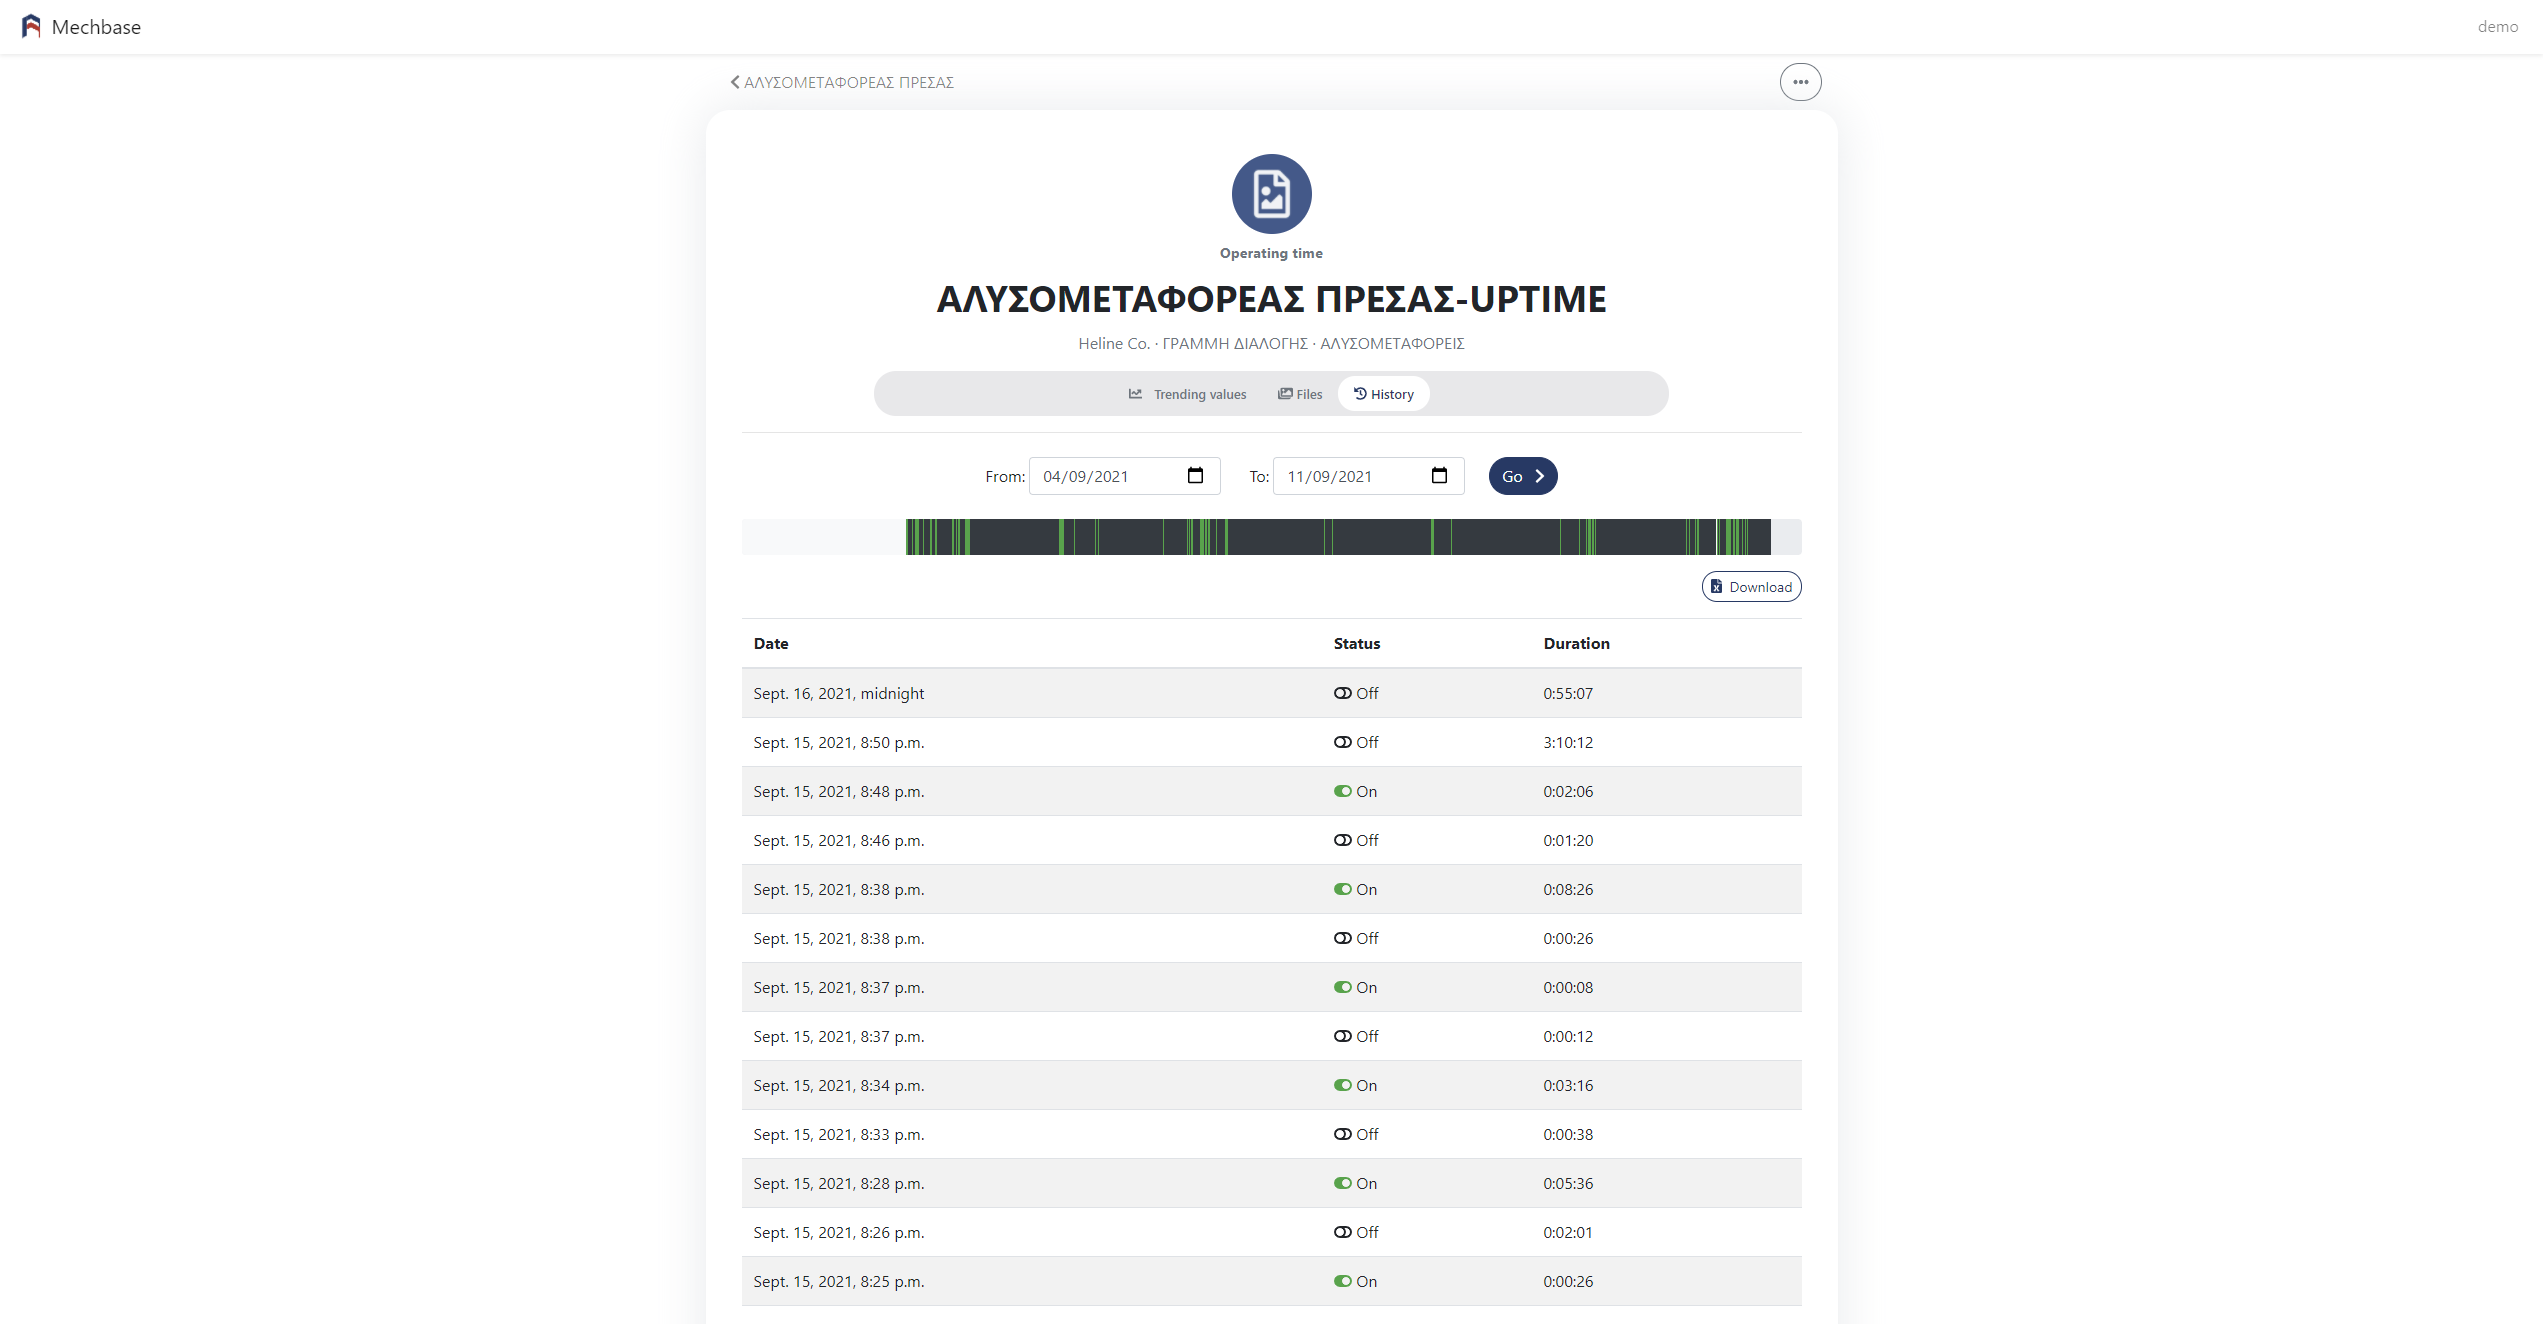Select the 'Sept. 15, 2021, 8:34 p.m.' cell

tap(838, 1085)
